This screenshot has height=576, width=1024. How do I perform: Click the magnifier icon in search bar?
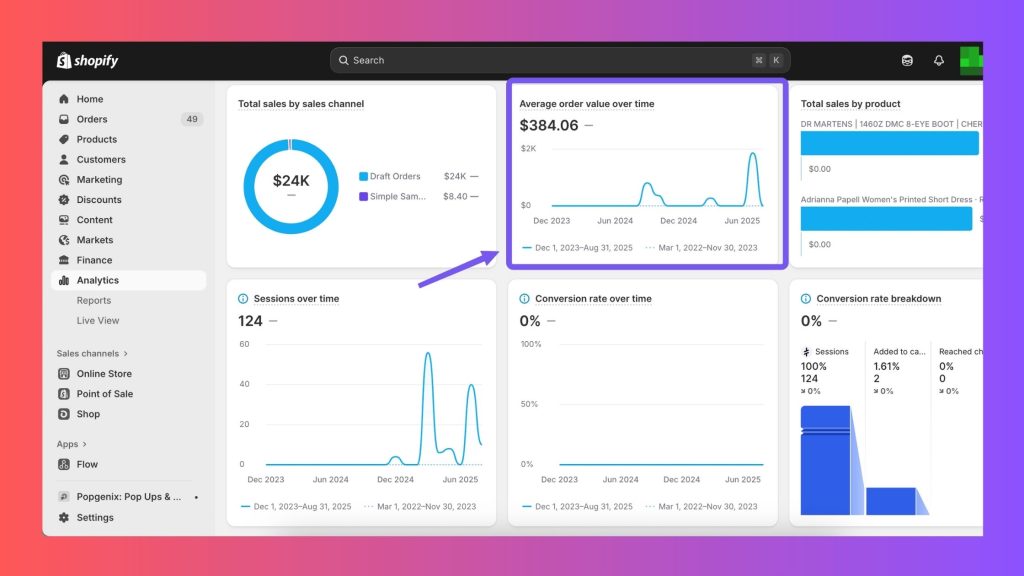click(x=344, y=60)
